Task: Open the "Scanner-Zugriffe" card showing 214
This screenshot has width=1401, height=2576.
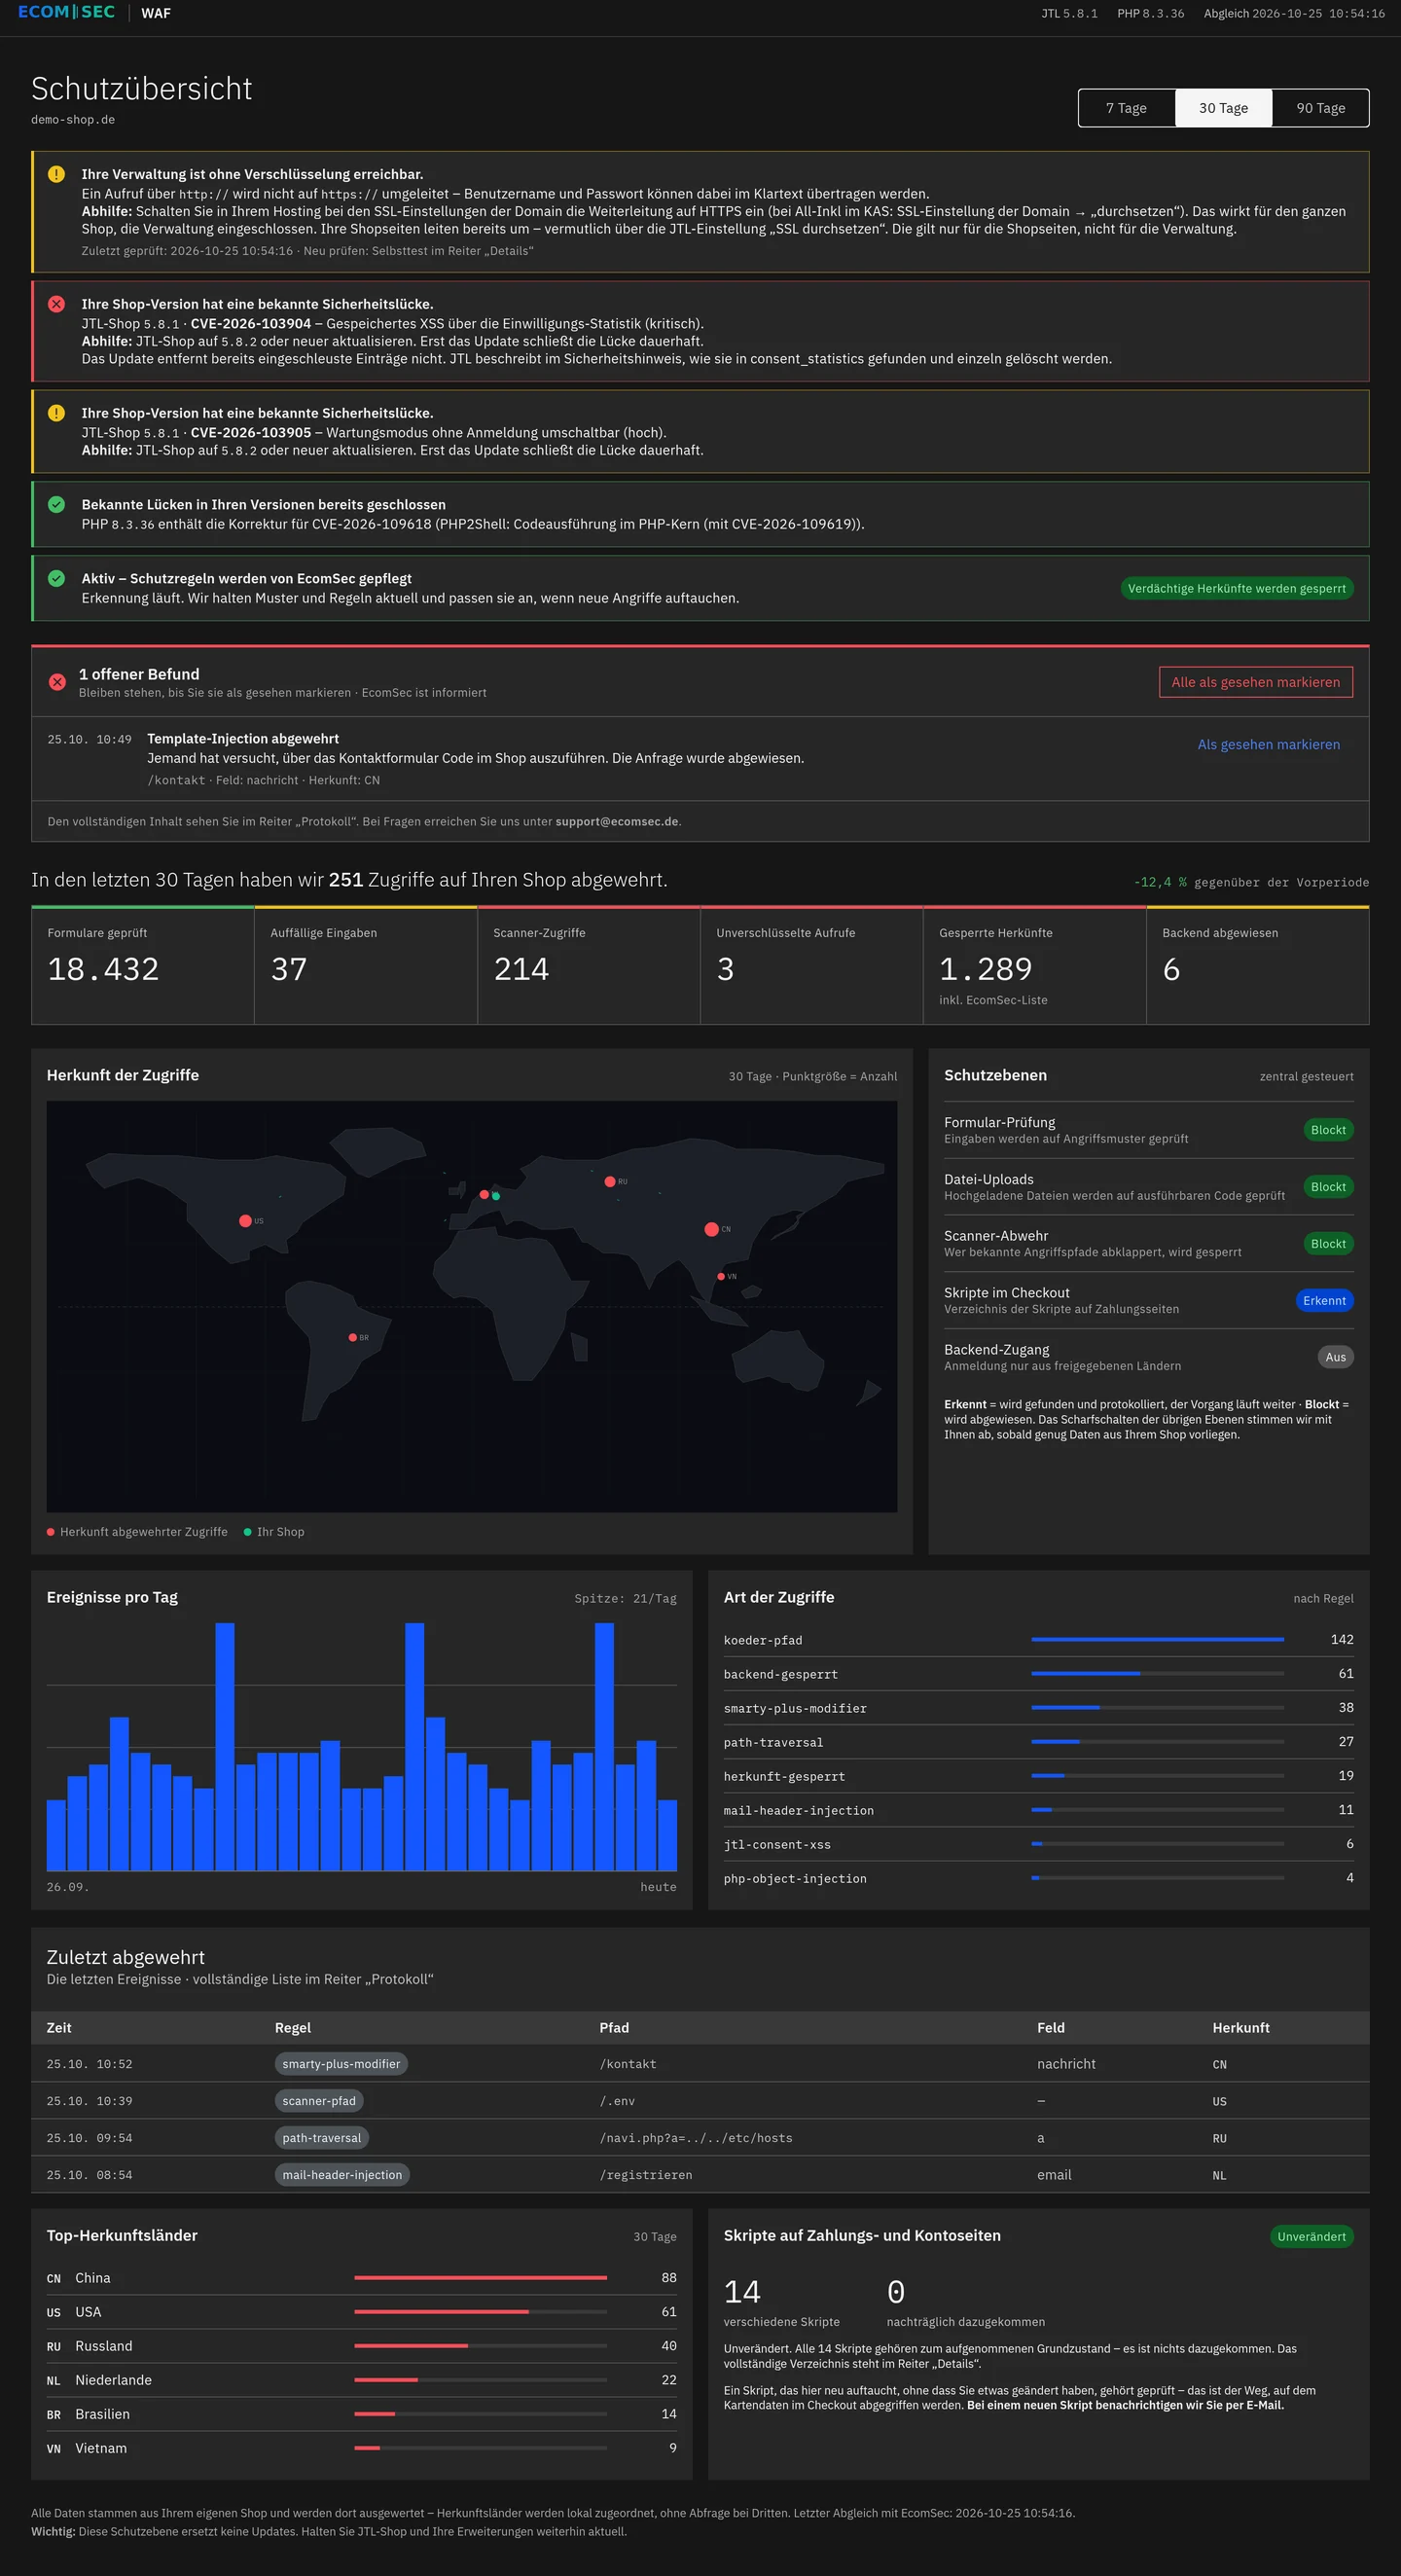Action: 589,966
